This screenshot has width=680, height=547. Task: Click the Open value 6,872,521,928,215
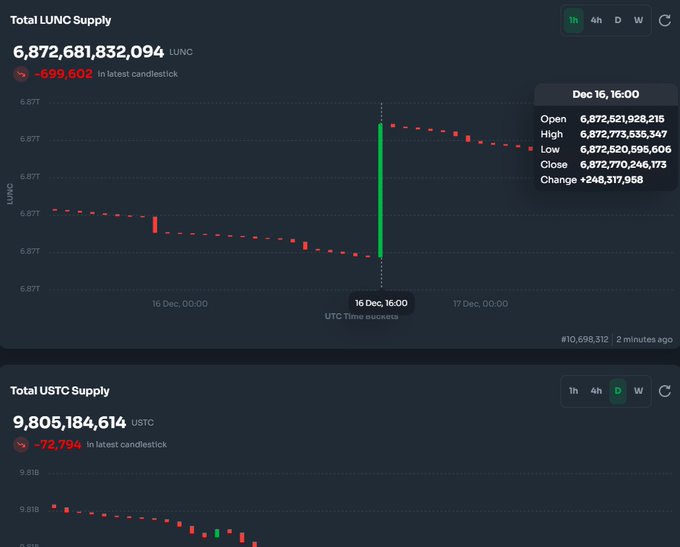[x=622, y=119]
